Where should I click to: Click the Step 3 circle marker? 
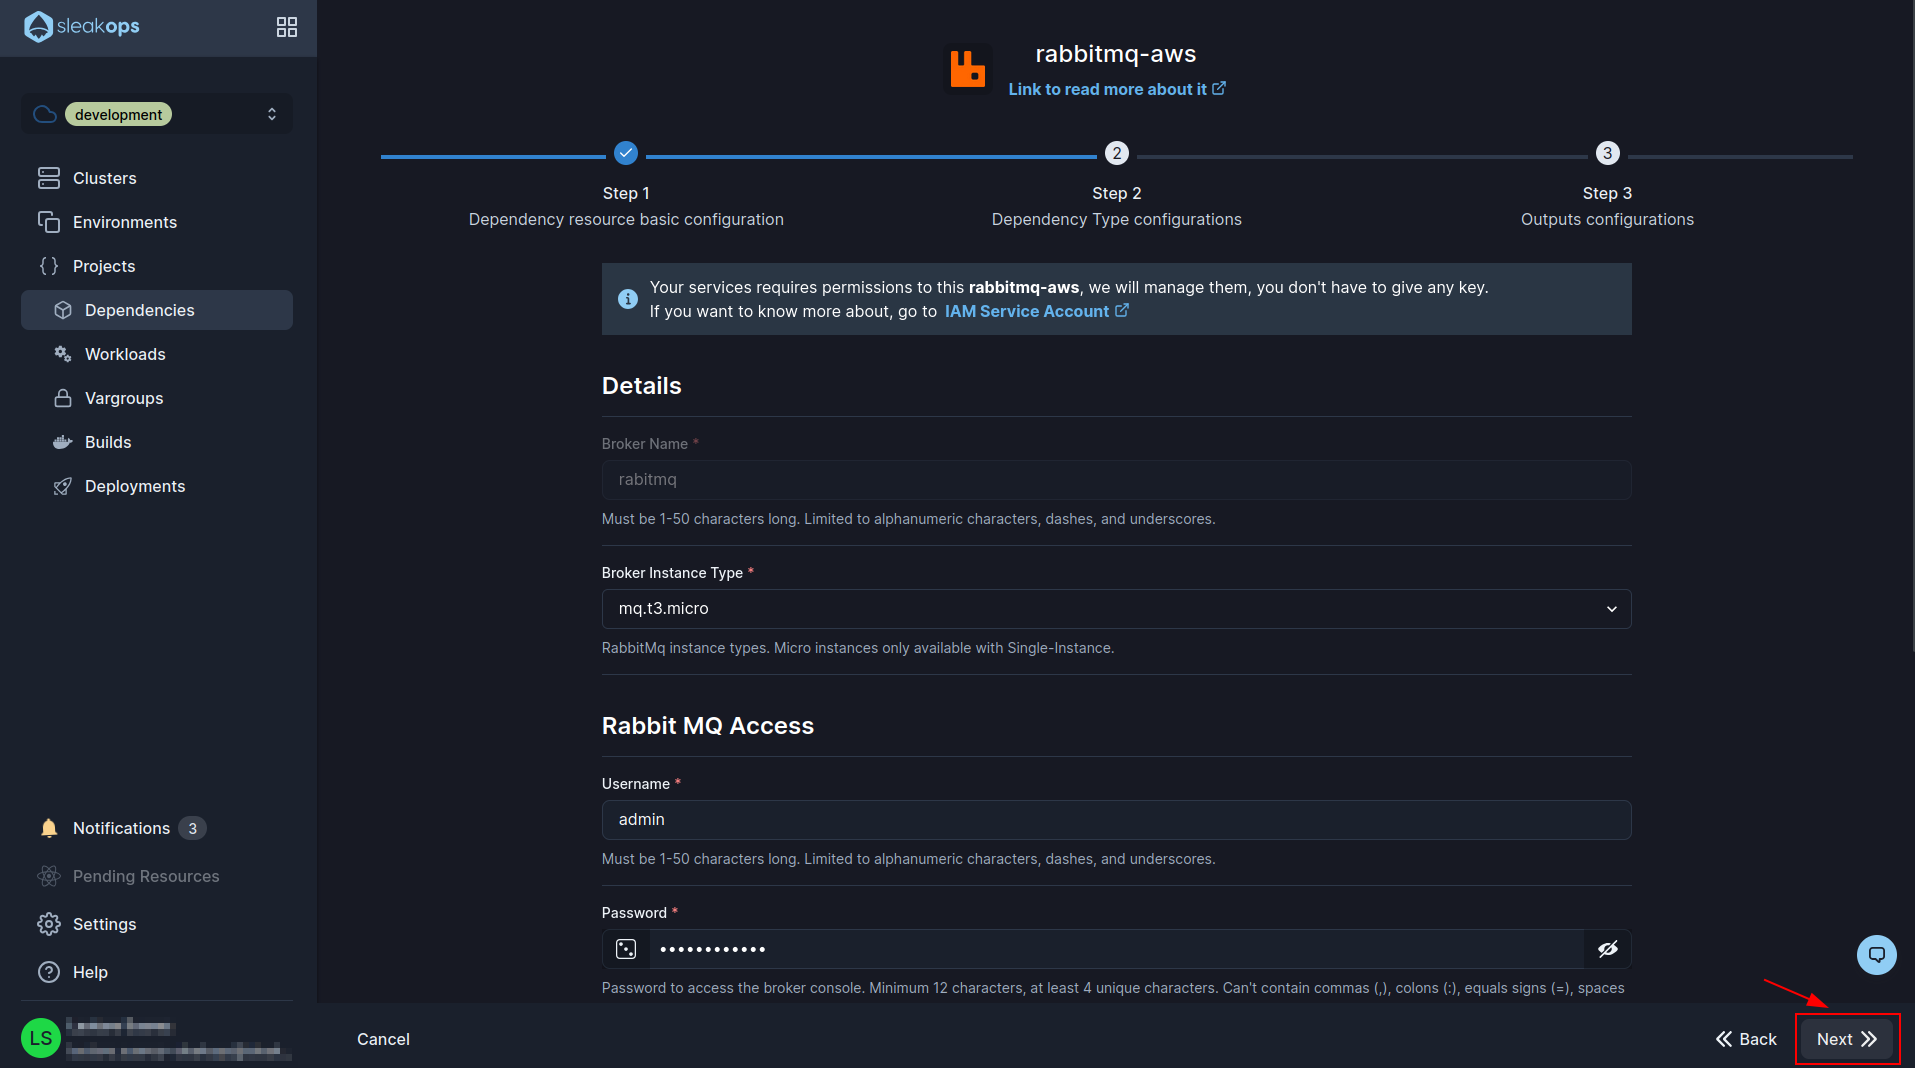[x=1607, y=153]
